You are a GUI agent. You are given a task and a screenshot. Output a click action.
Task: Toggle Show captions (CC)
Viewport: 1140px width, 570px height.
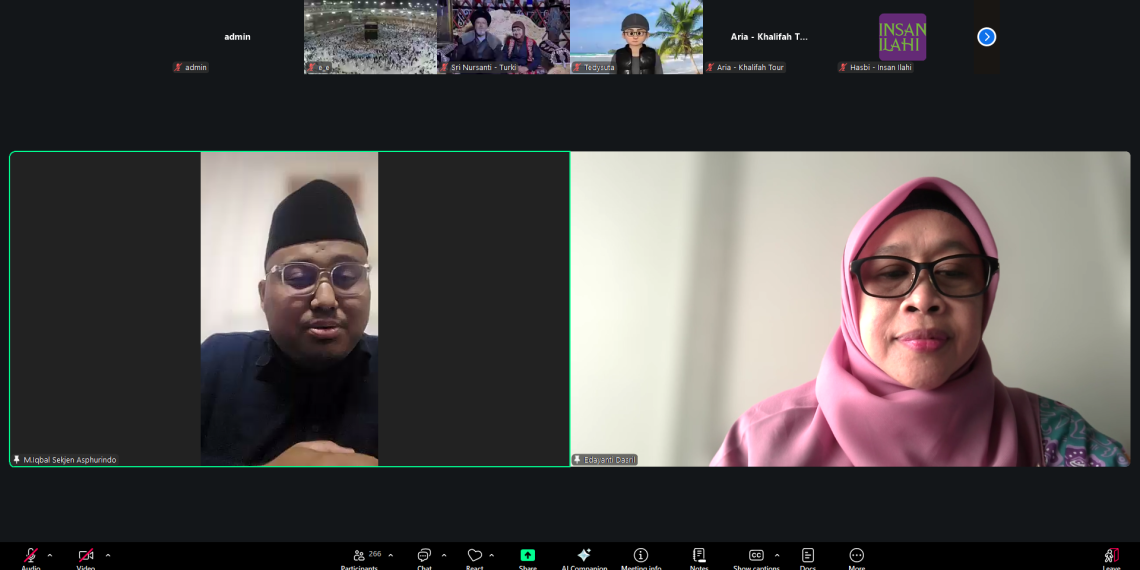tap(756, 556)
